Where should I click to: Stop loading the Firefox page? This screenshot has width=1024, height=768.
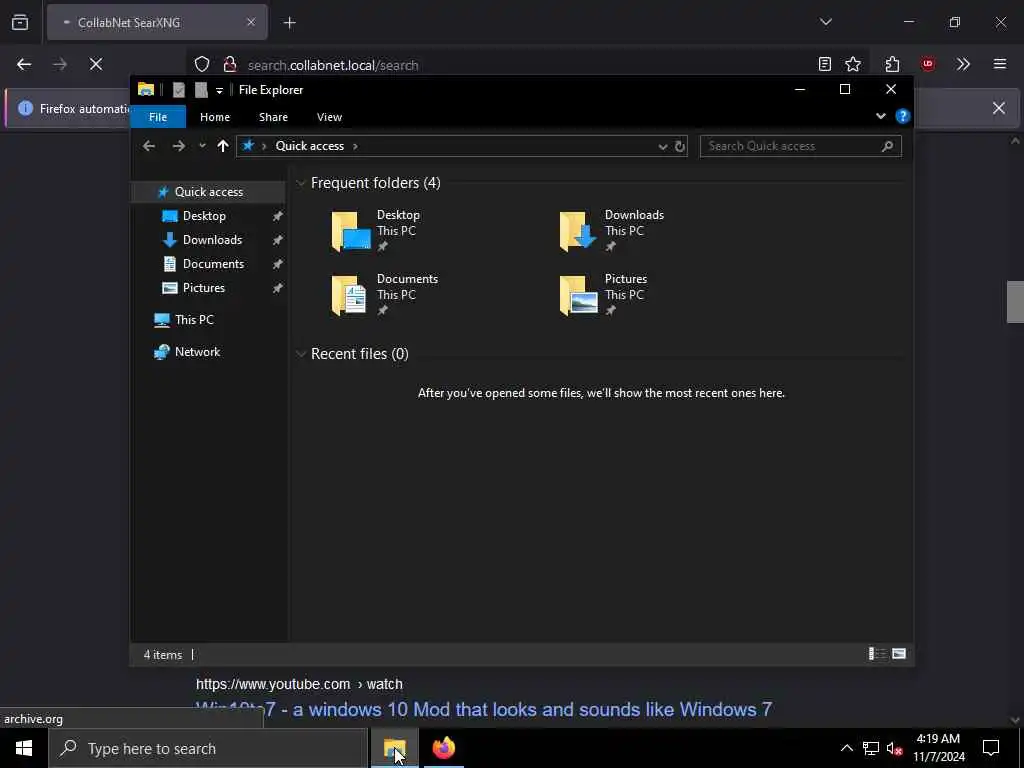96,64
